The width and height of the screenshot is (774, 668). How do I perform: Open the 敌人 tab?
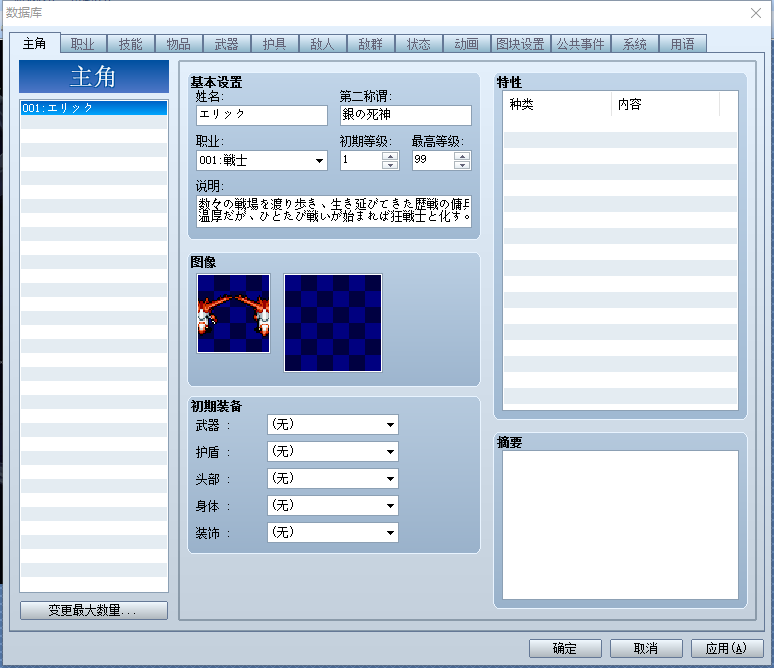[322, 44]
